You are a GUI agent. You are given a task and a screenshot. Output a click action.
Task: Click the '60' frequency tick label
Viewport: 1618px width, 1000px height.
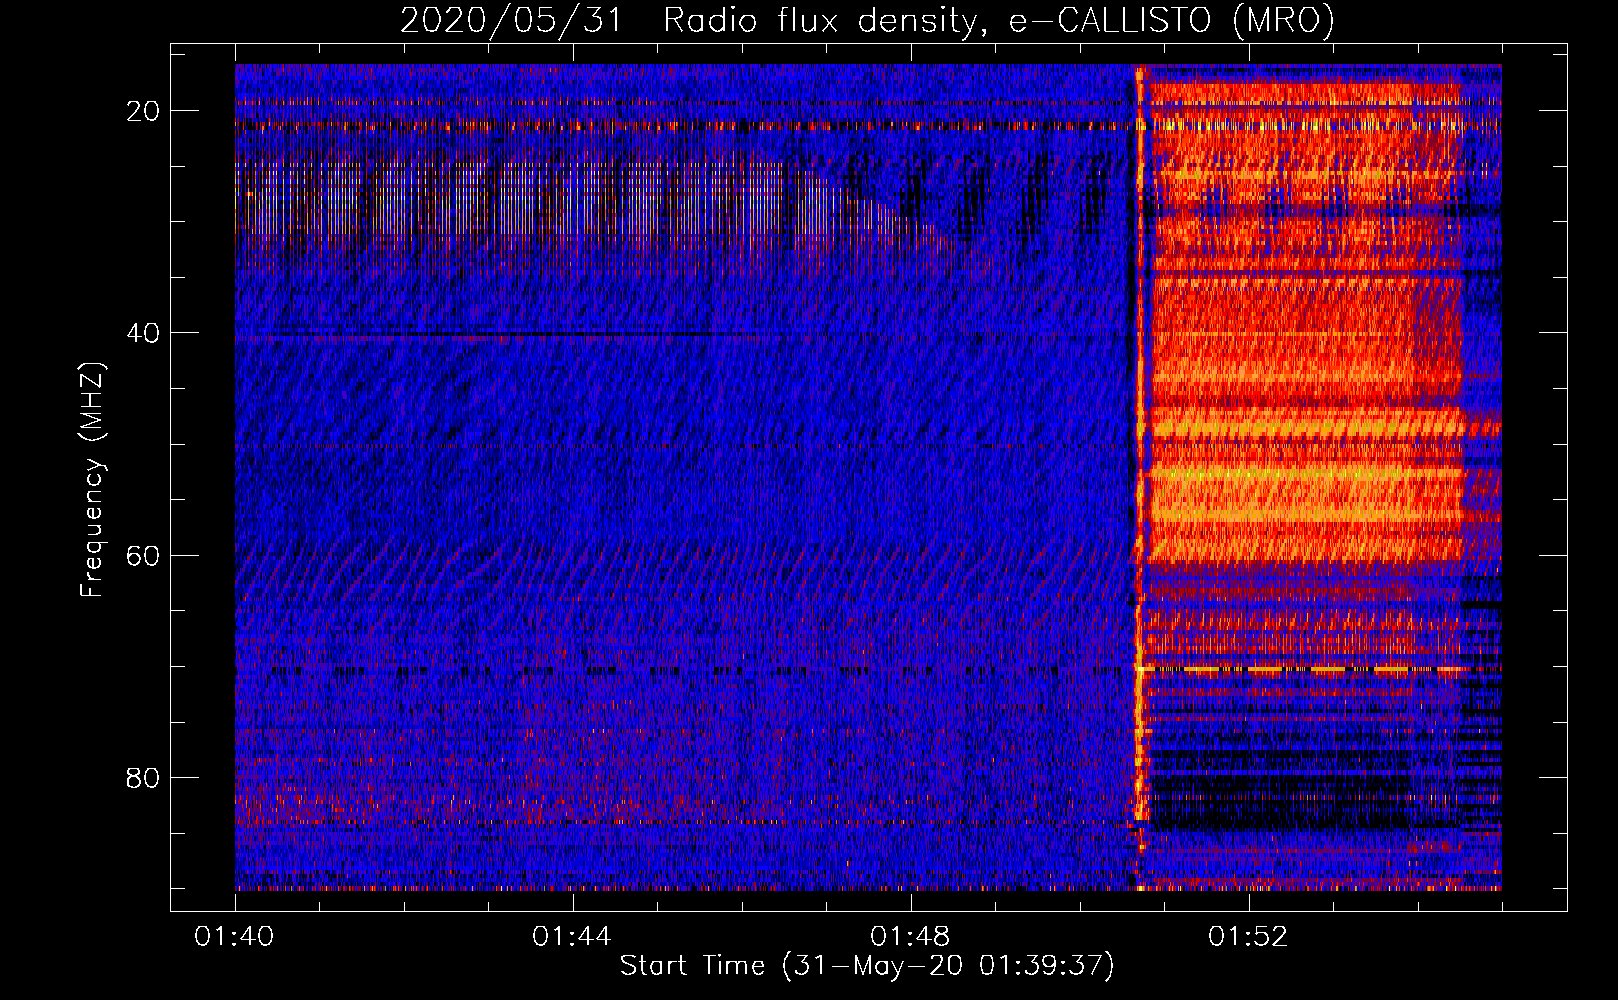(144, 555)
